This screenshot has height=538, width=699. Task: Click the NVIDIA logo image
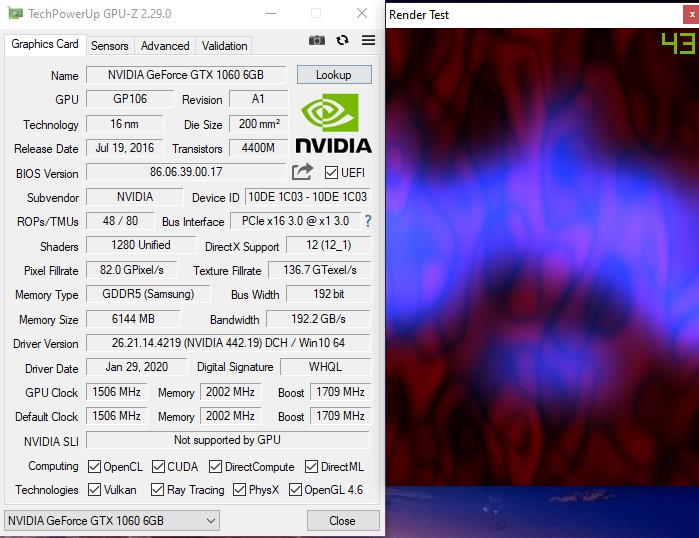pos(333,123)
